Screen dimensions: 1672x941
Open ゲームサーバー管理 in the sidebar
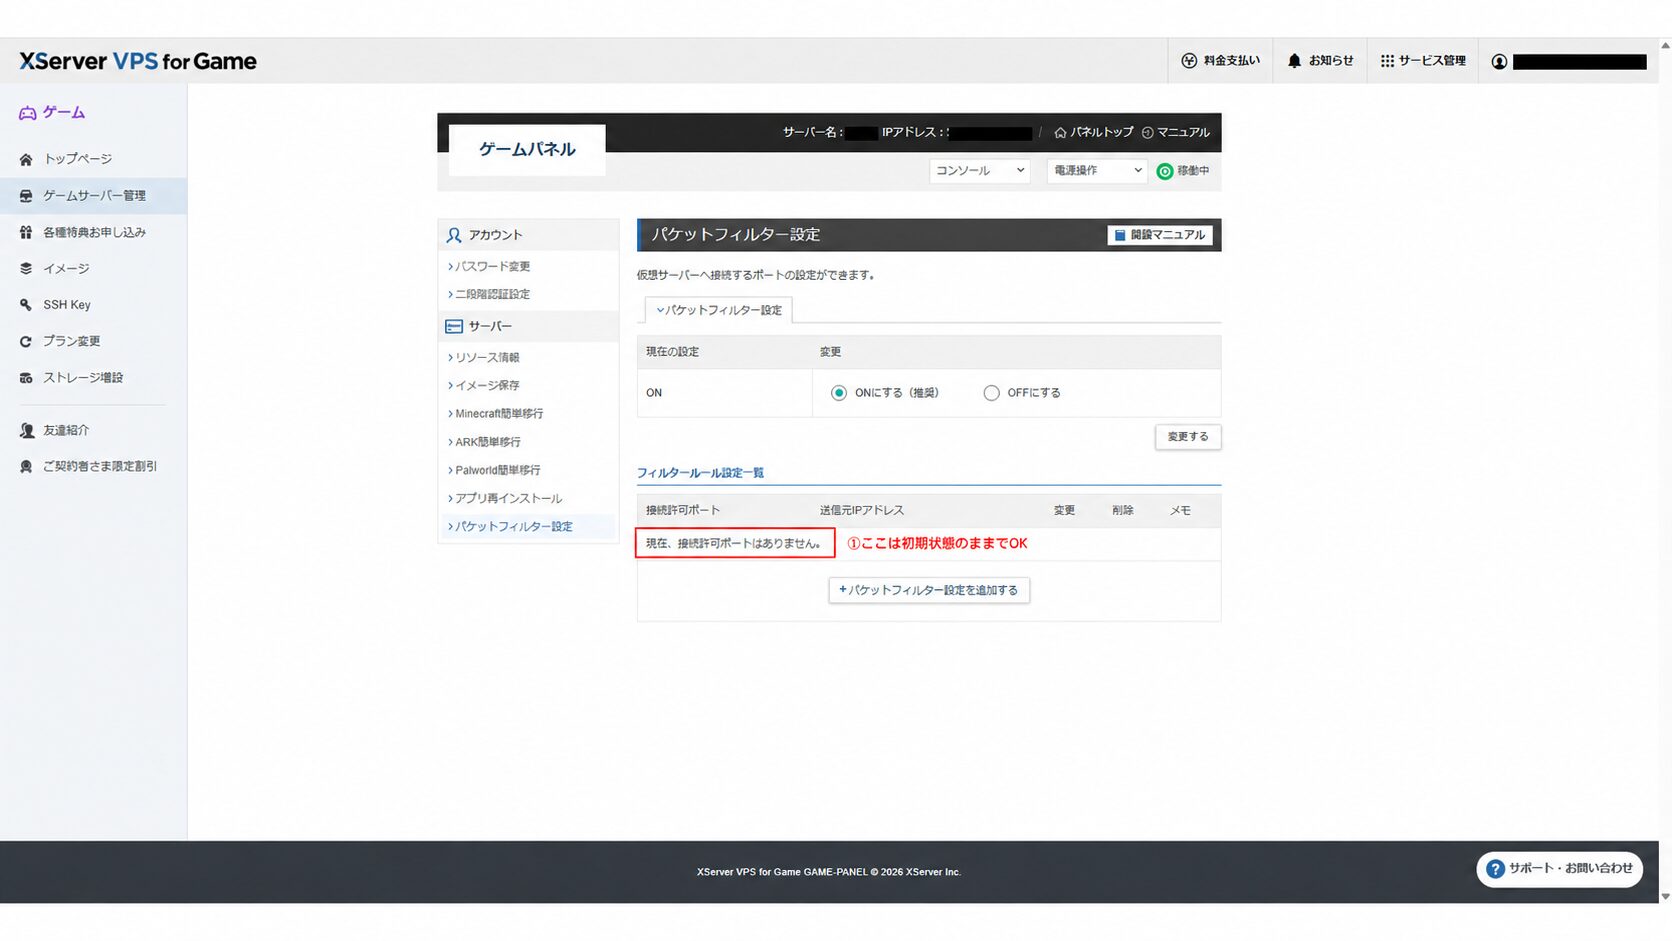[x=93, y=196]
